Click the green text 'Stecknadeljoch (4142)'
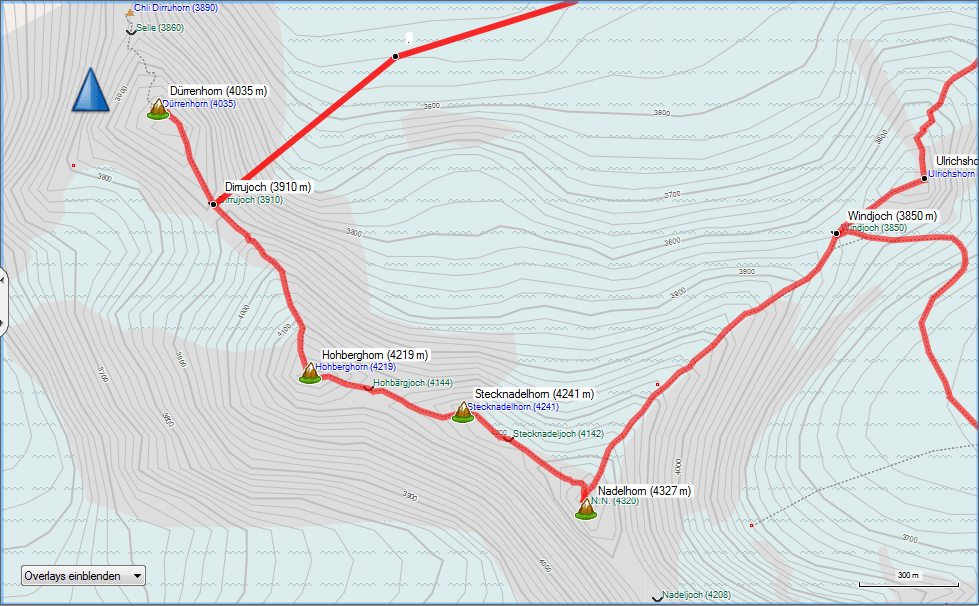The image size is (979, 606). [x=558, y=434]
